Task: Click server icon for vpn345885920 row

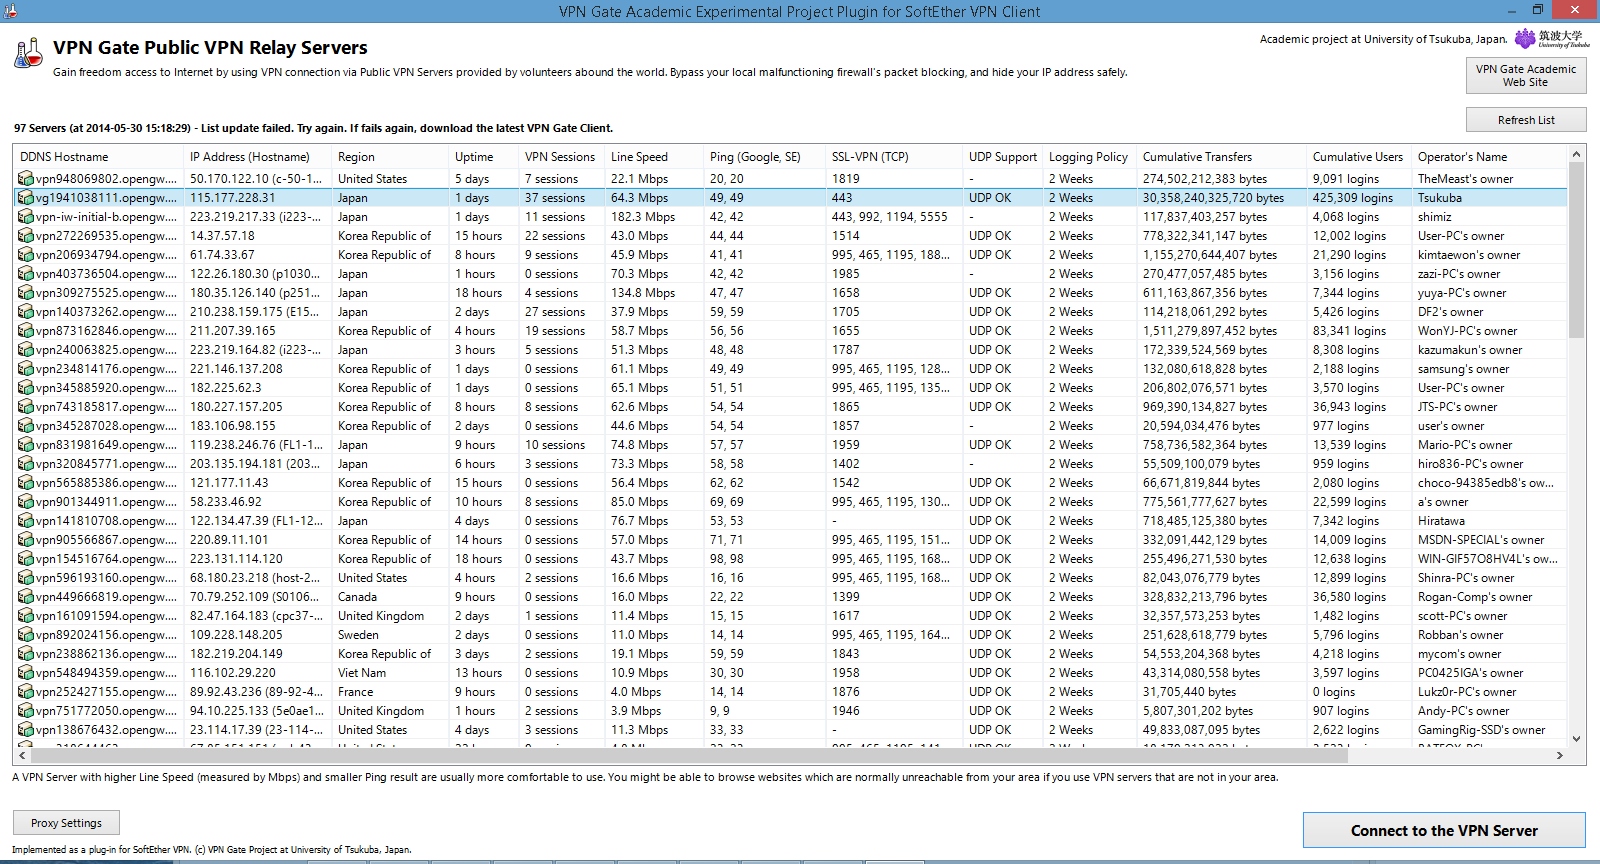Action: click(x=26, y=388)
